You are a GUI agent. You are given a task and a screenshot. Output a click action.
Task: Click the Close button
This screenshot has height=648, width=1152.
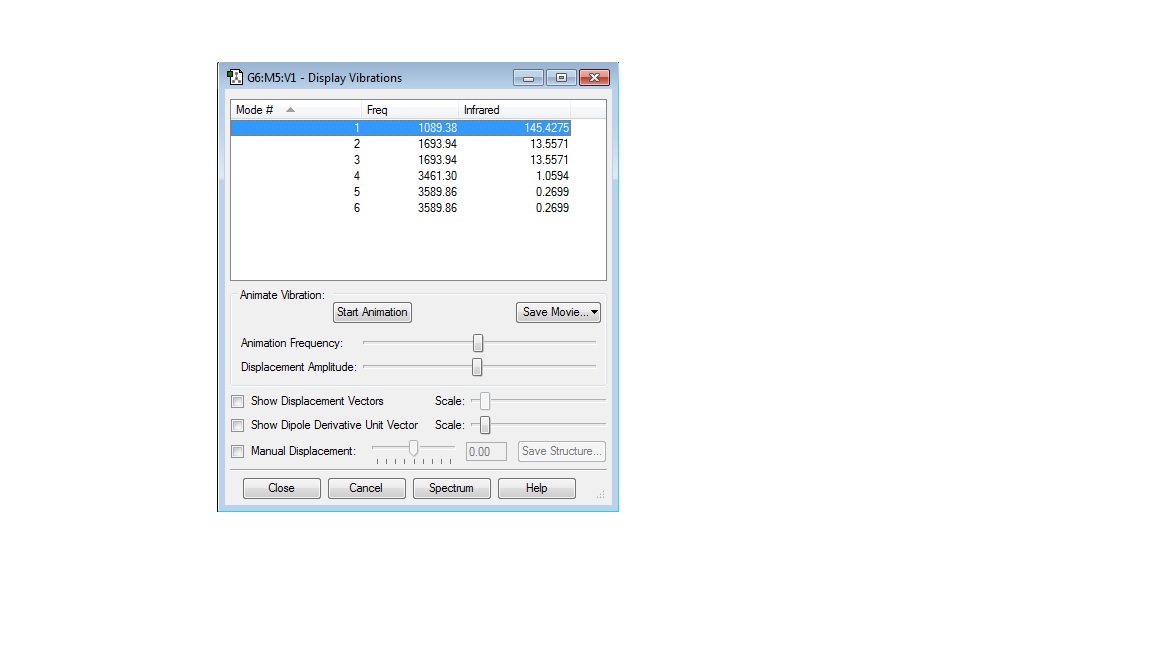click(281, 489)
